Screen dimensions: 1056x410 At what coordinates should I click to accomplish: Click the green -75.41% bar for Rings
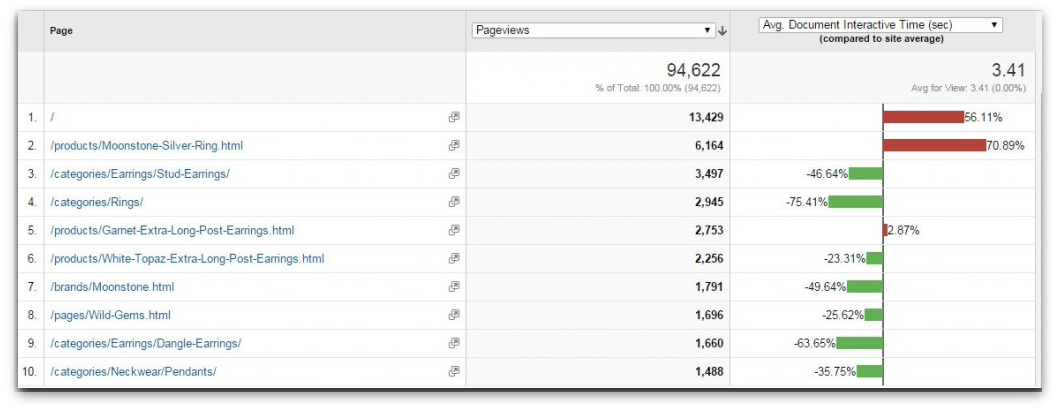(855, 202)
